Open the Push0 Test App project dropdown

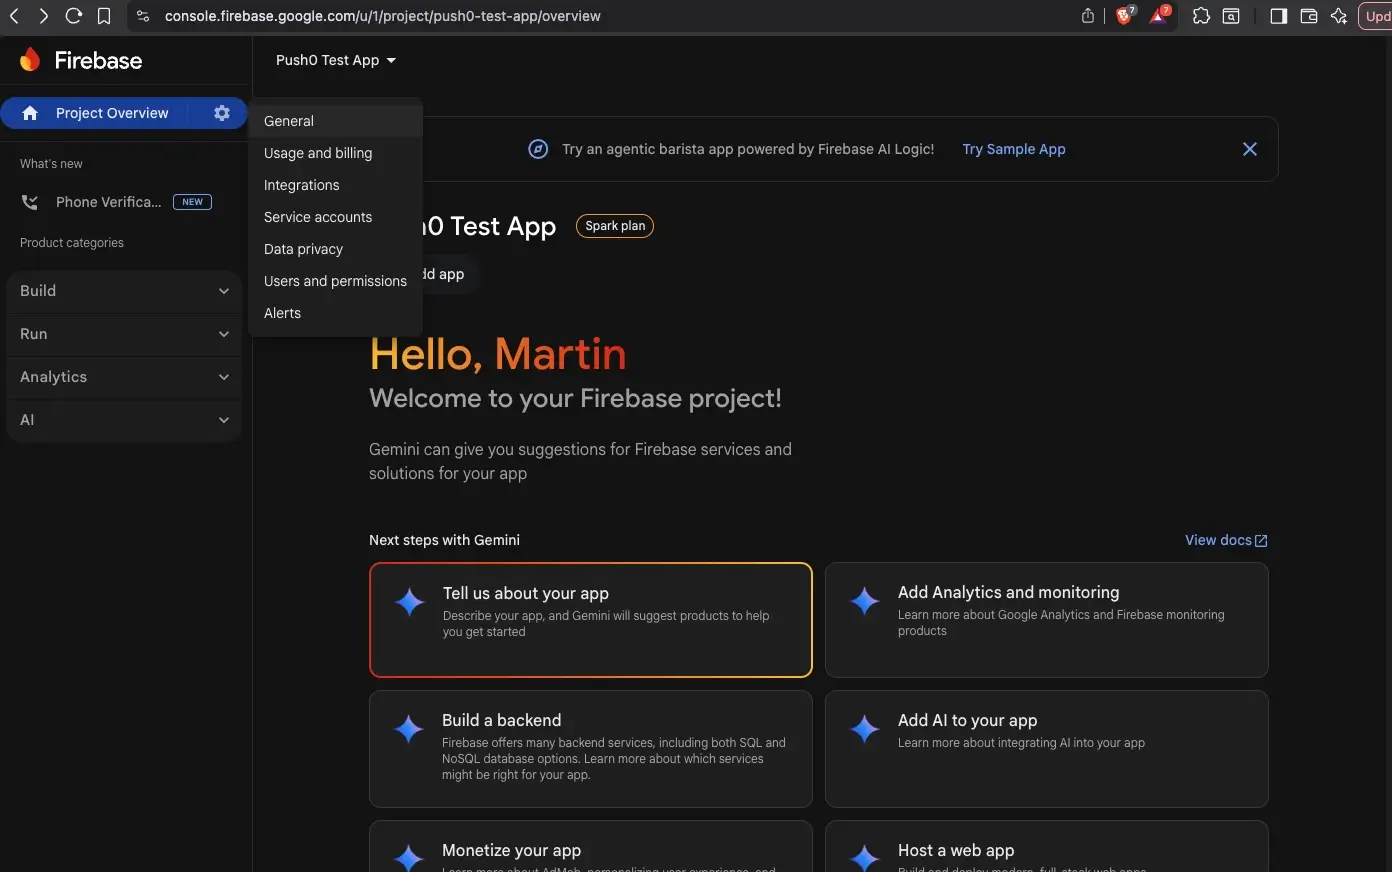tap(336, 60)
